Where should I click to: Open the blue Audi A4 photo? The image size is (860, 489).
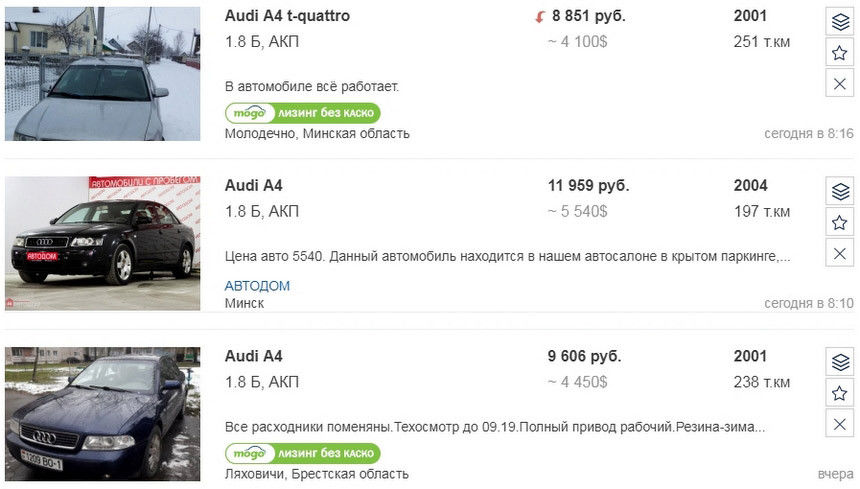[103, 414]
